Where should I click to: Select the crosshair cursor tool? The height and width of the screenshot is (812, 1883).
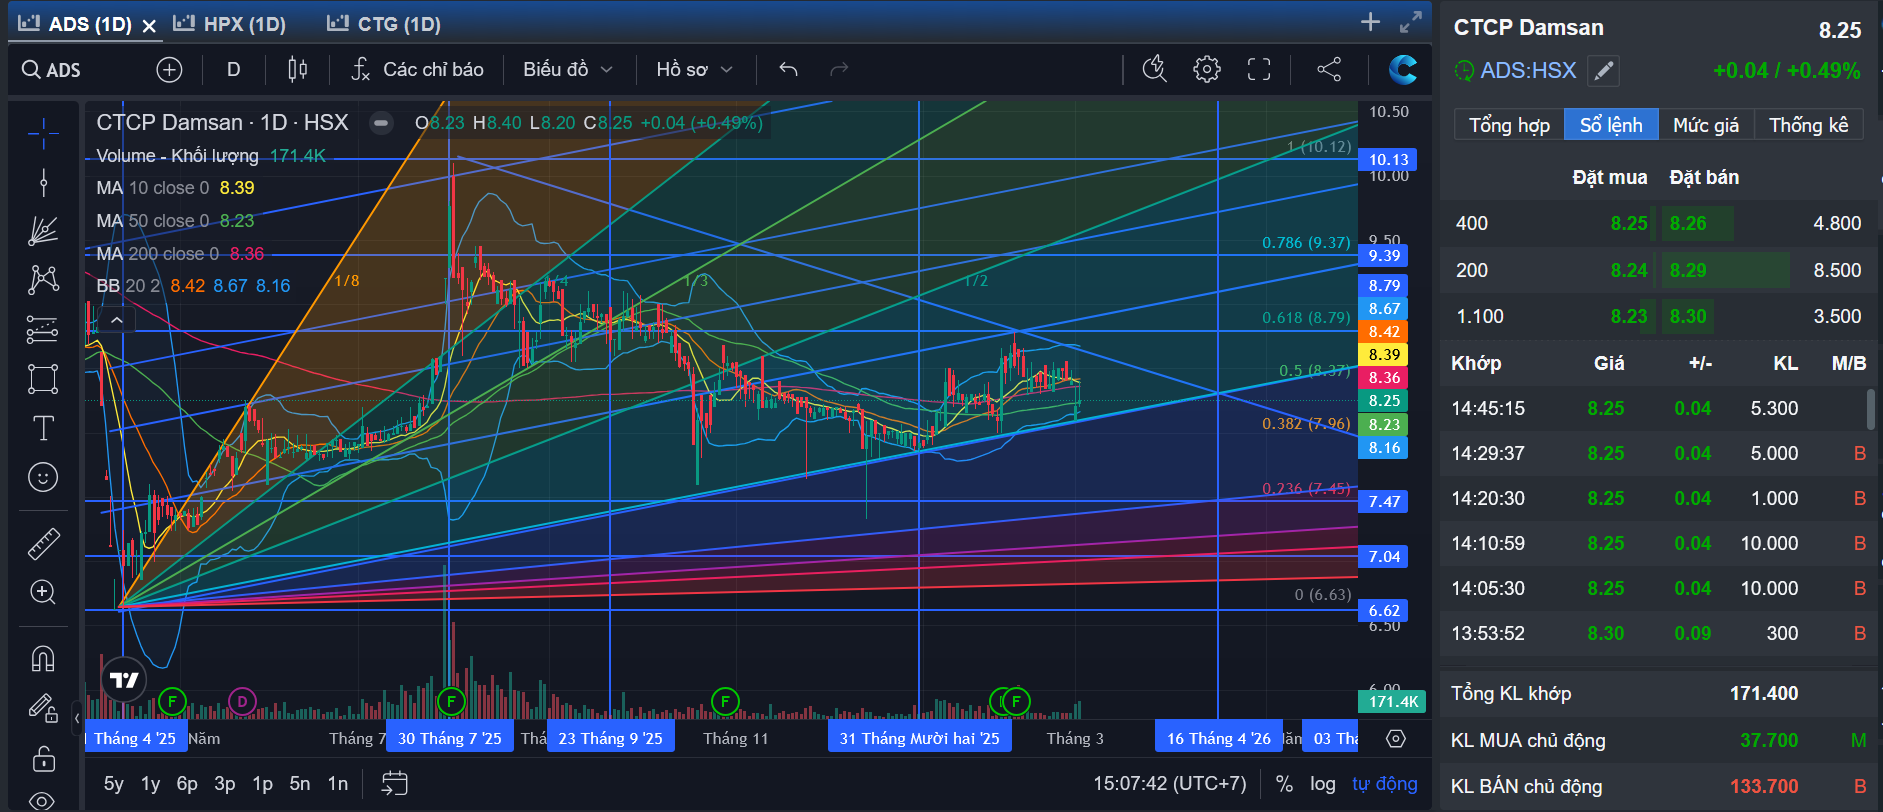43,132
